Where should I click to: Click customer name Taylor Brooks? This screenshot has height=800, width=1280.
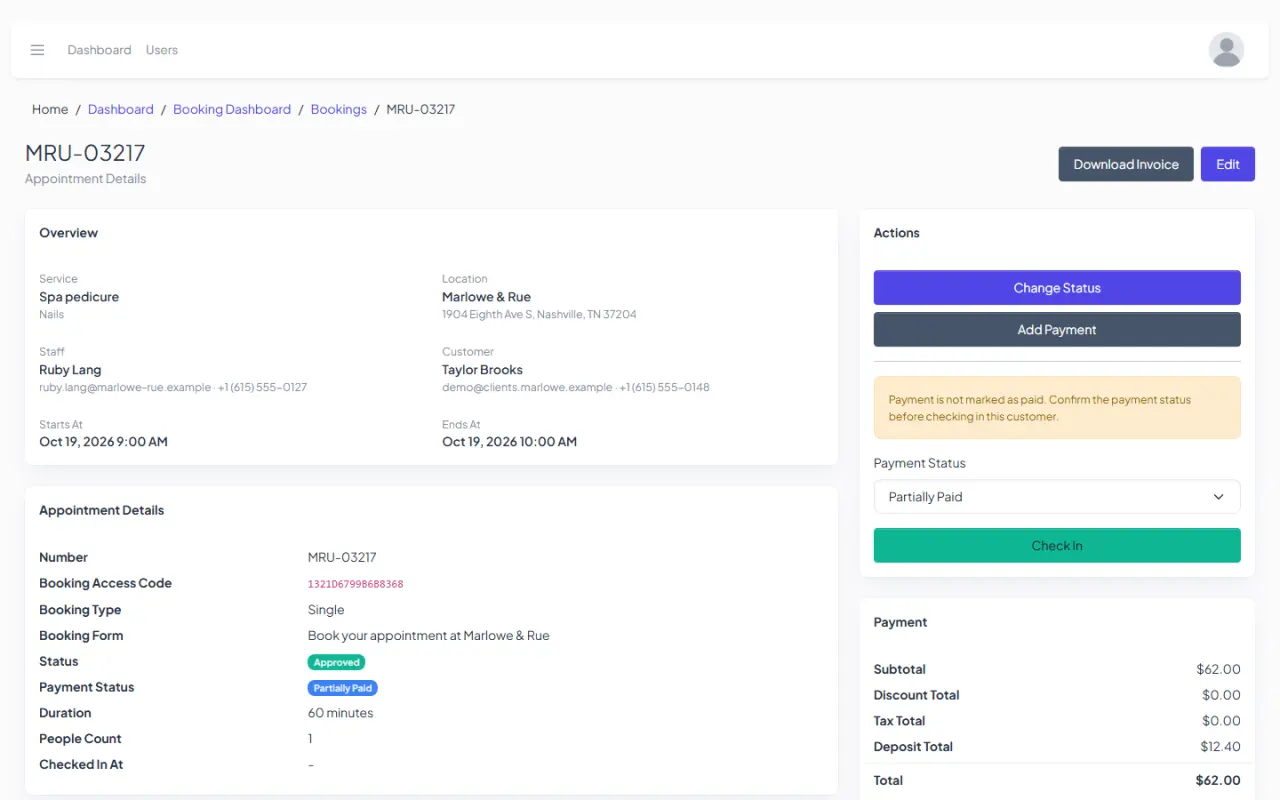(482, 370)
